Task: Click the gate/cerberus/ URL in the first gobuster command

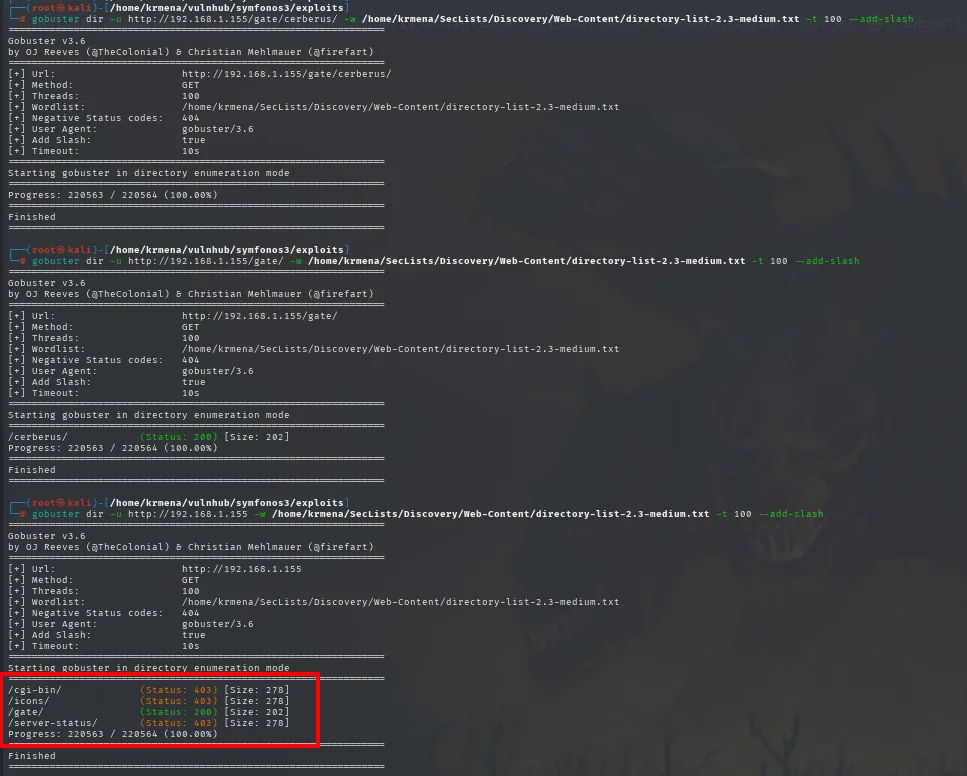Action: 232,19
